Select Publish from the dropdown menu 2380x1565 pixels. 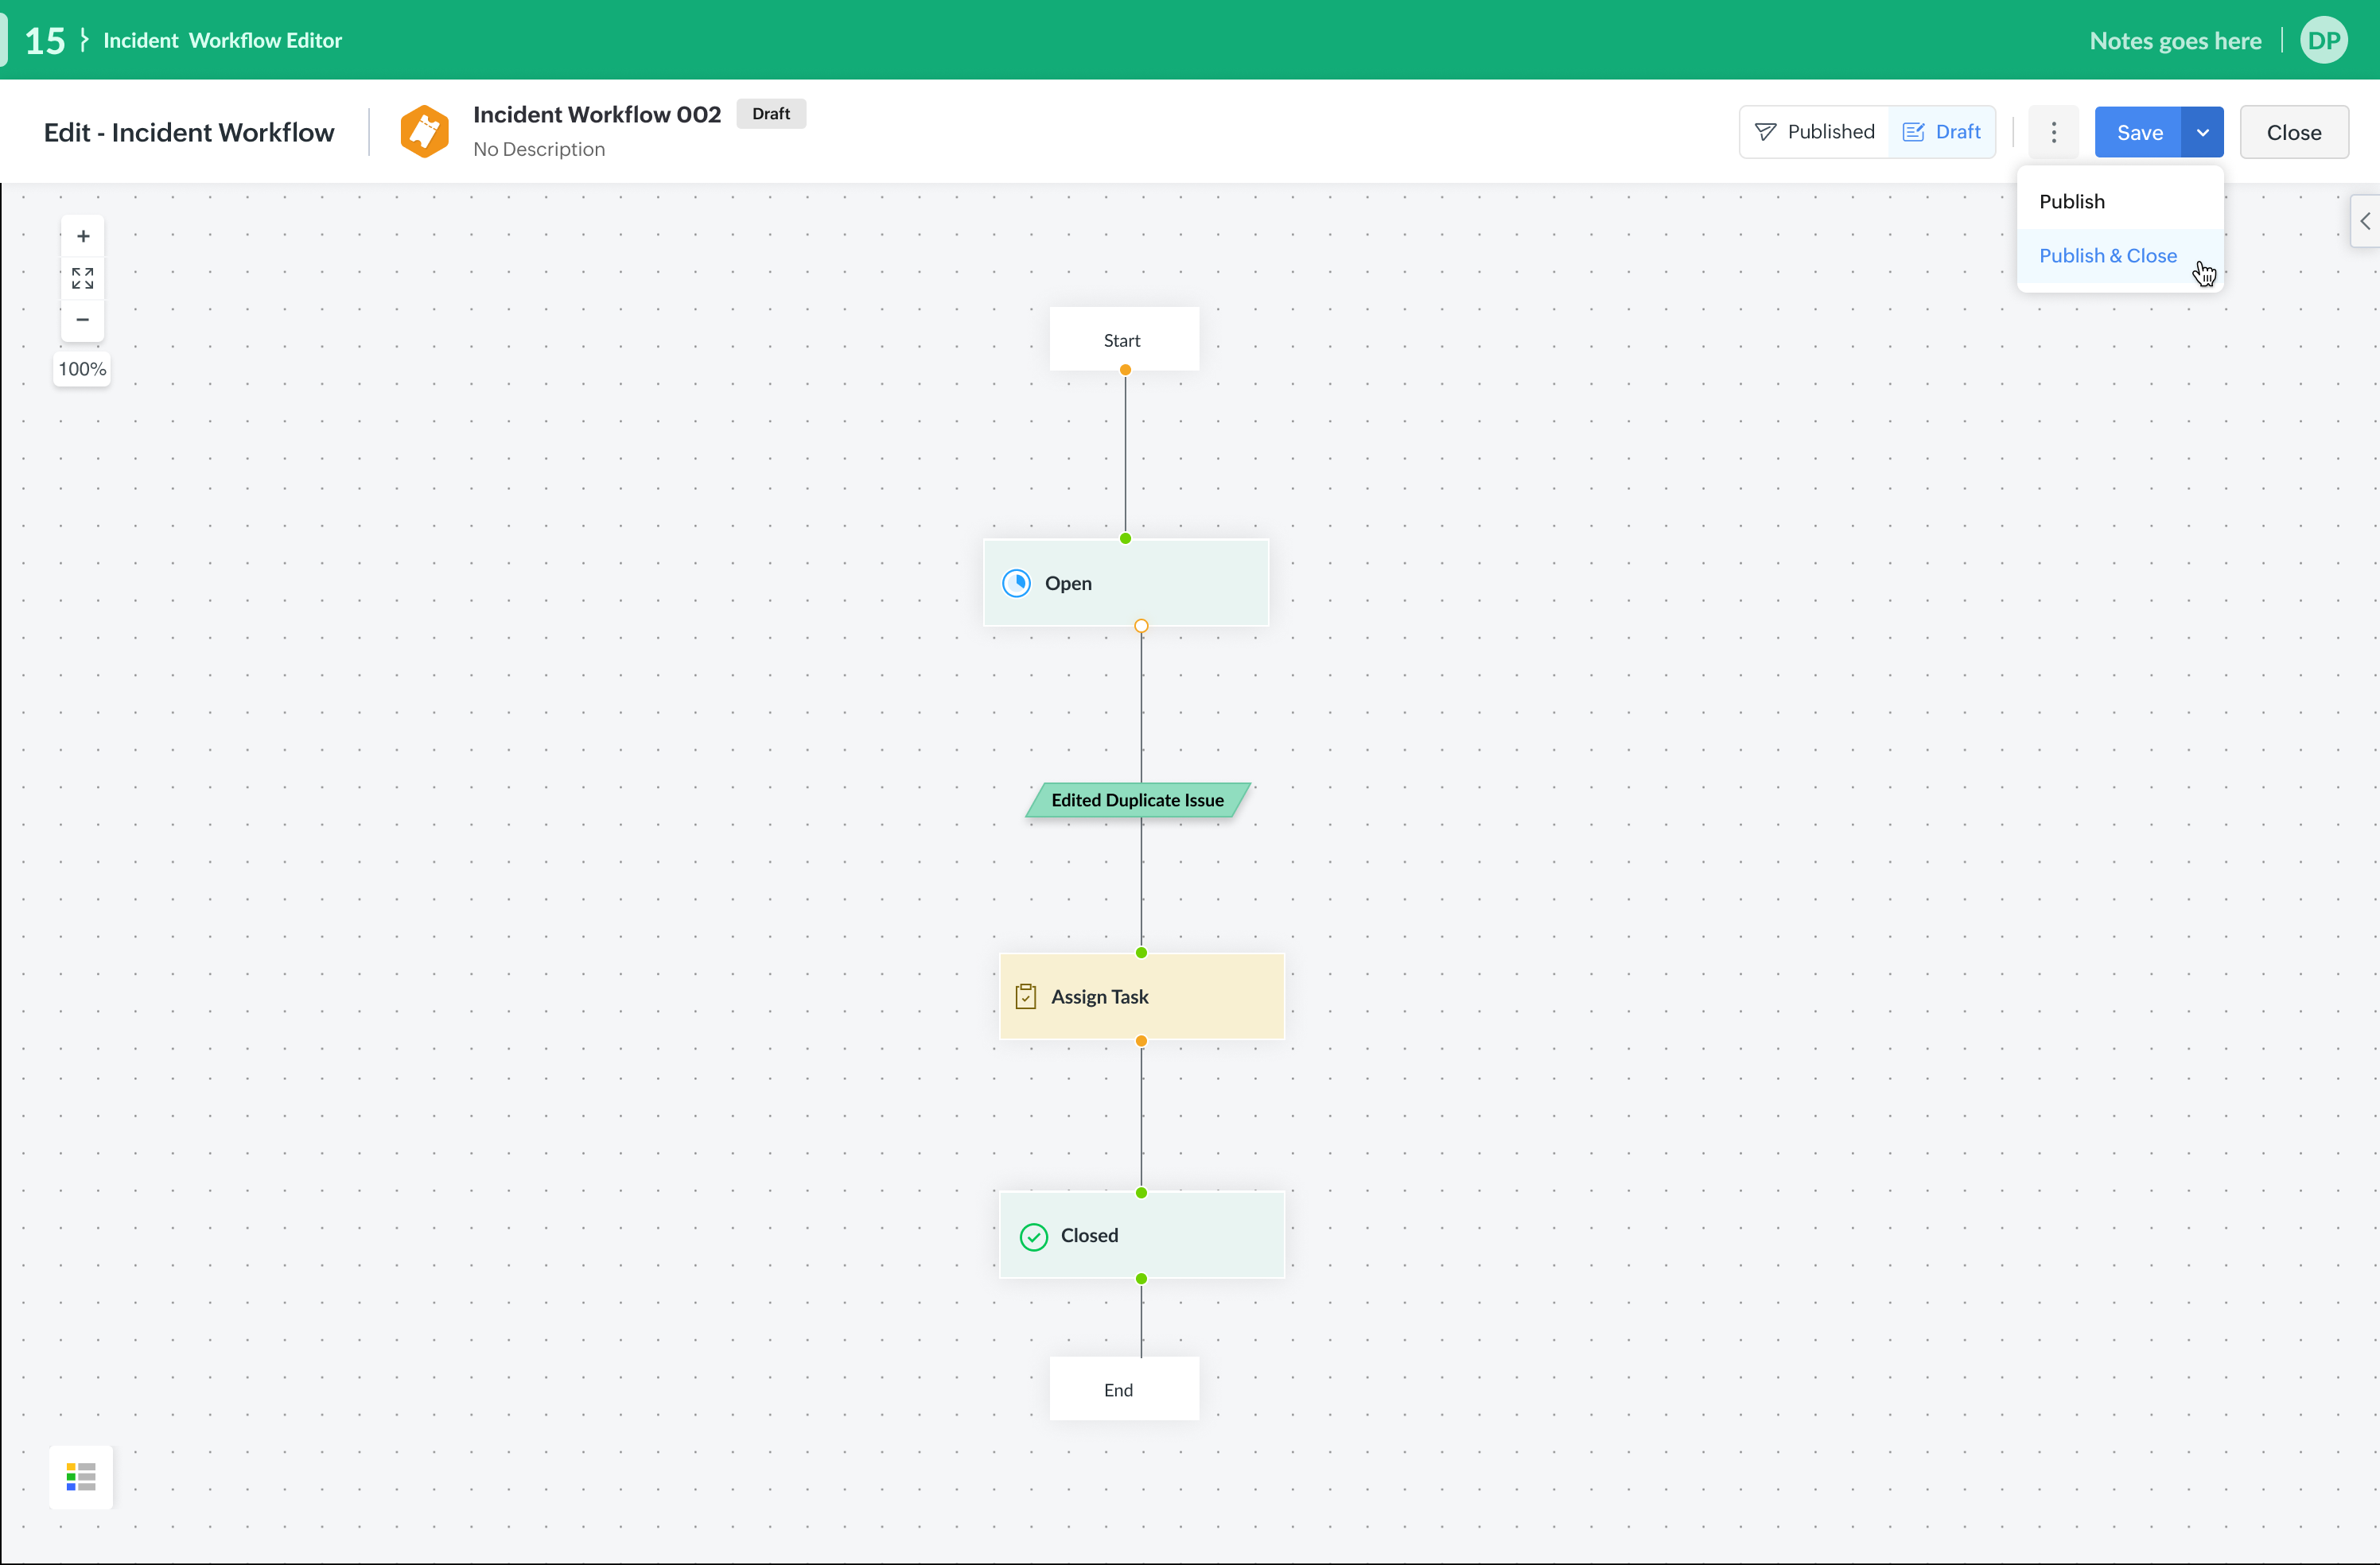pos(2072,201)
